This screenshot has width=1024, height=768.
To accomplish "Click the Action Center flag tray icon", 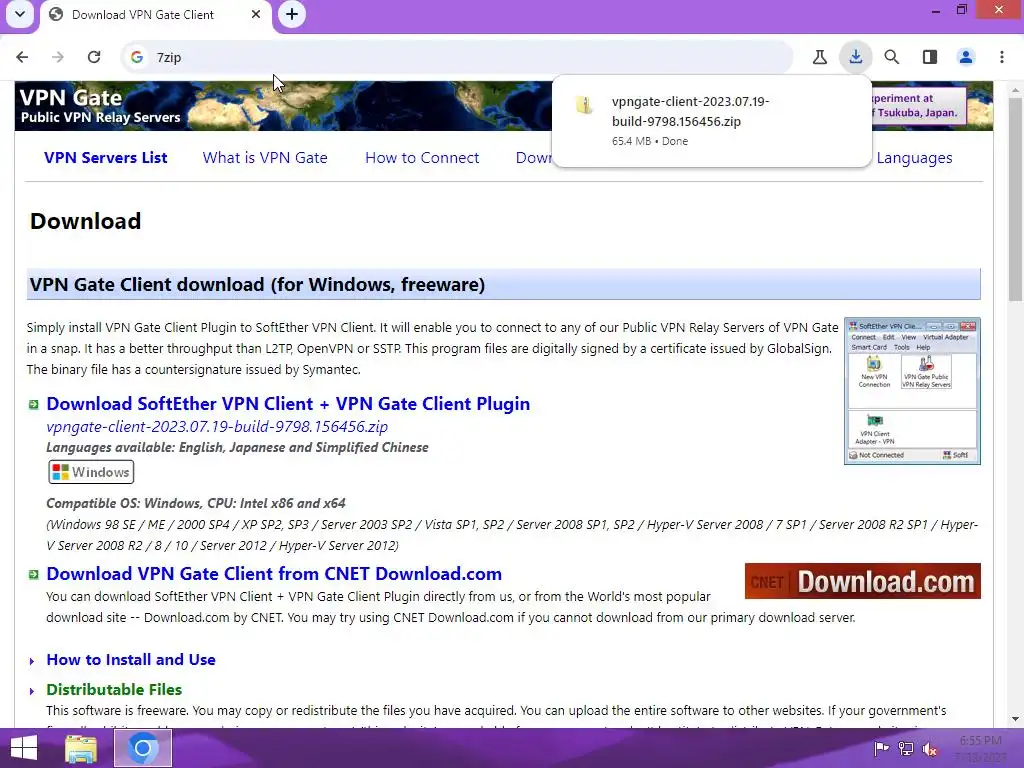I will 881,748.
